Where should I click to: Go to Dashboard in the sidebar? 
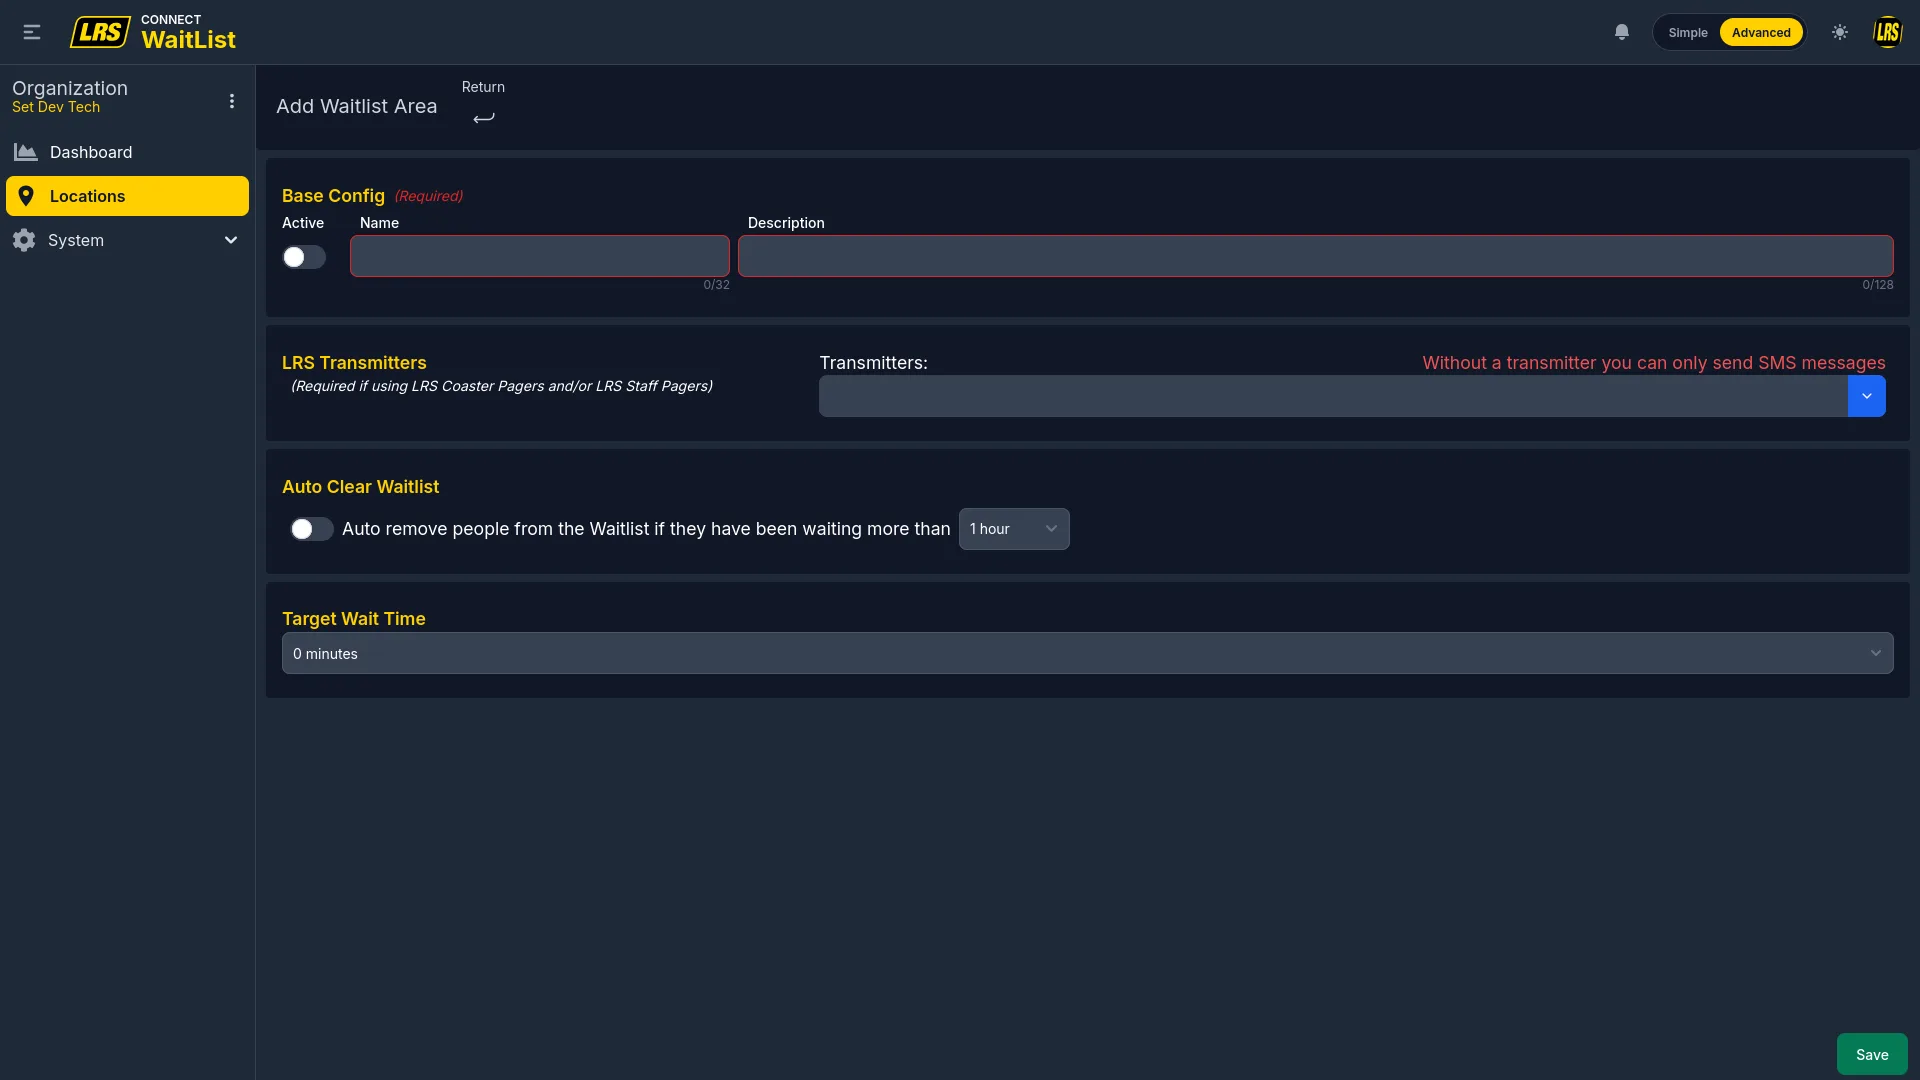coord(127,152)
